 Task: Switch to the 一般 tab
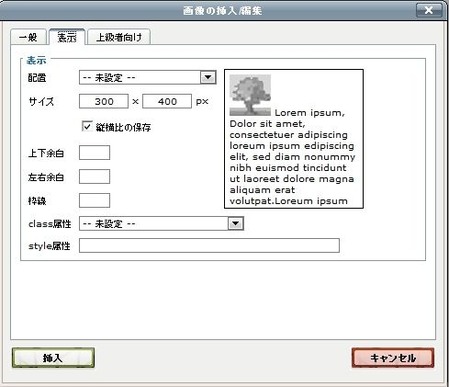(x=28, y=37)
